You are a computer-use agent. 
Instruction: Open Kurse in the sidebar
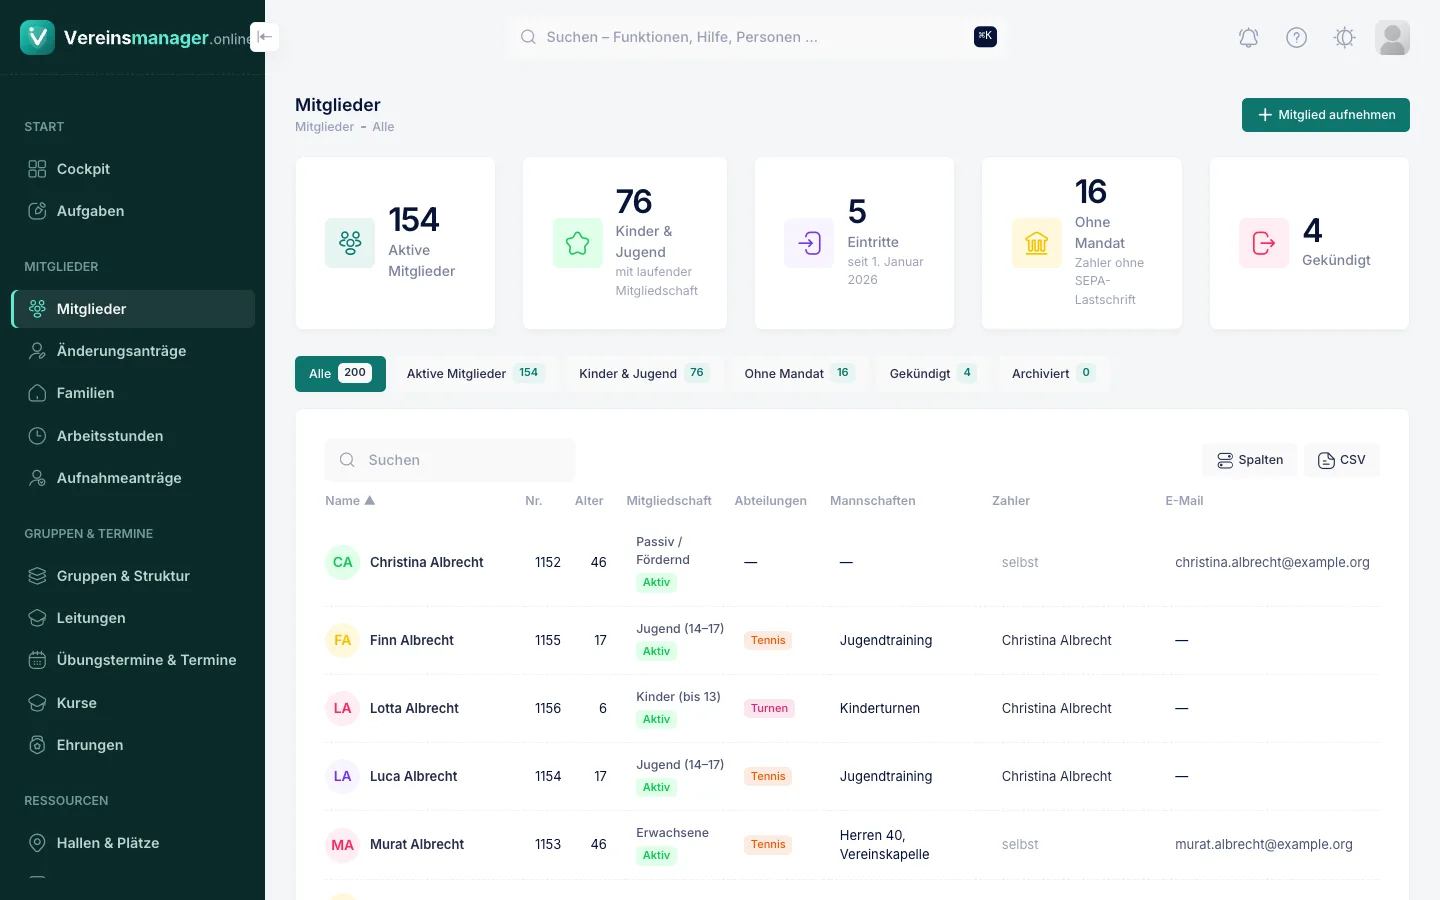132,703
